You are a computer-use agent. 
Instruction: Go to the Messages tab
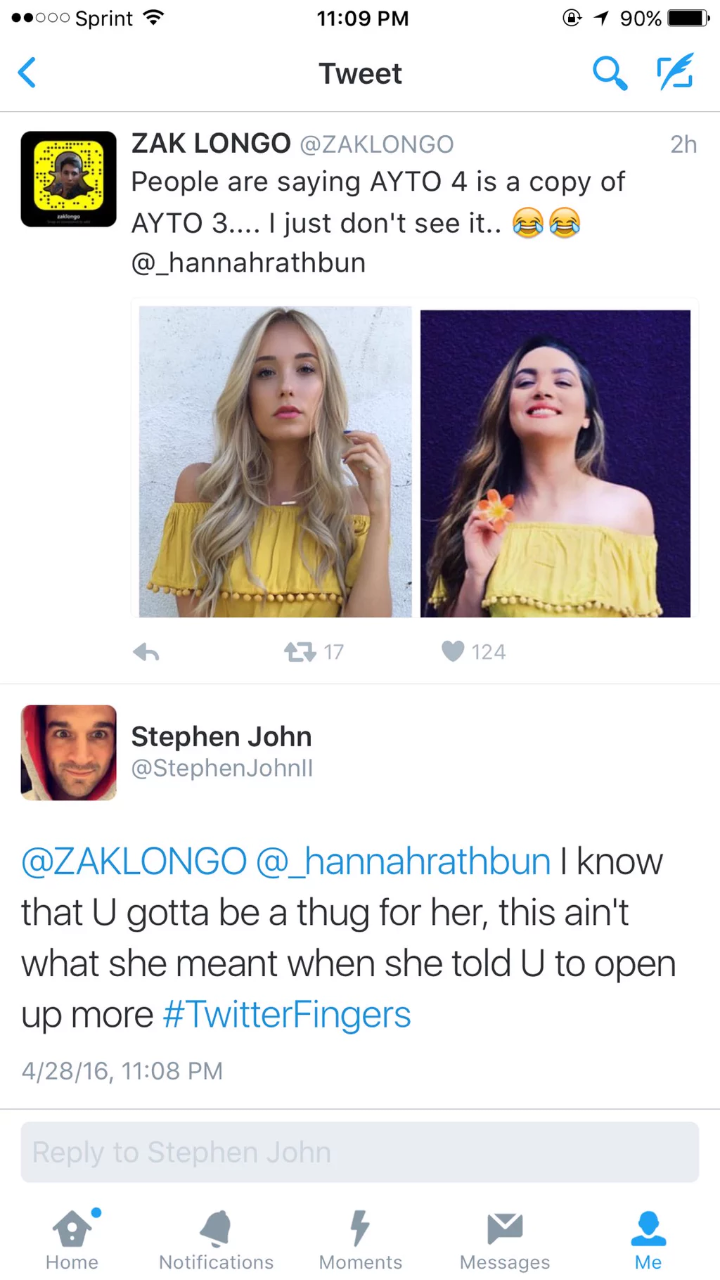tap(504, 1240)
